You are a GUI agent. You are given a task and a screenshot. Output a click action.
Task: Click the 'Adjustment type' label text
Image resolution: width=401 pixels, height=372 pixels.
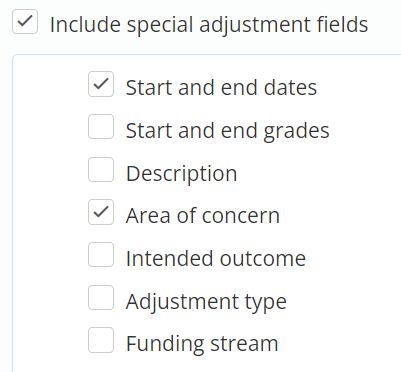pyautogui.click(x=206, y=302)
